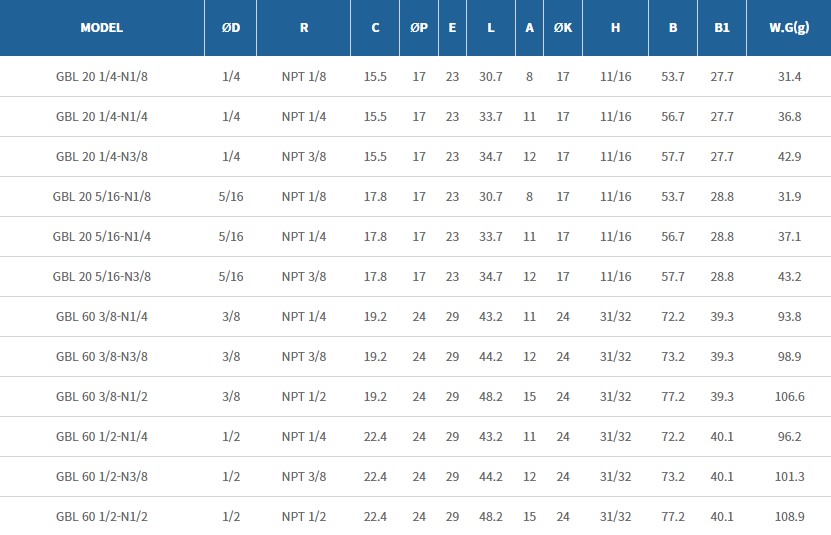Image resolution: width=831 pixels, height=535 pixels.
Task: Click the weight value 36.8
Action: click(x=789, y=117)
